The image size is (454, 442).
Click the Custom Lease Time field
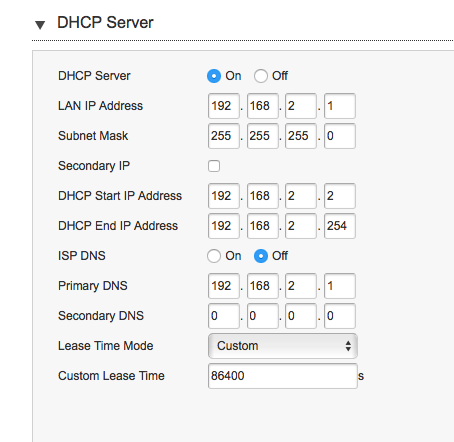pyautogui.click(x=283, y=376)
